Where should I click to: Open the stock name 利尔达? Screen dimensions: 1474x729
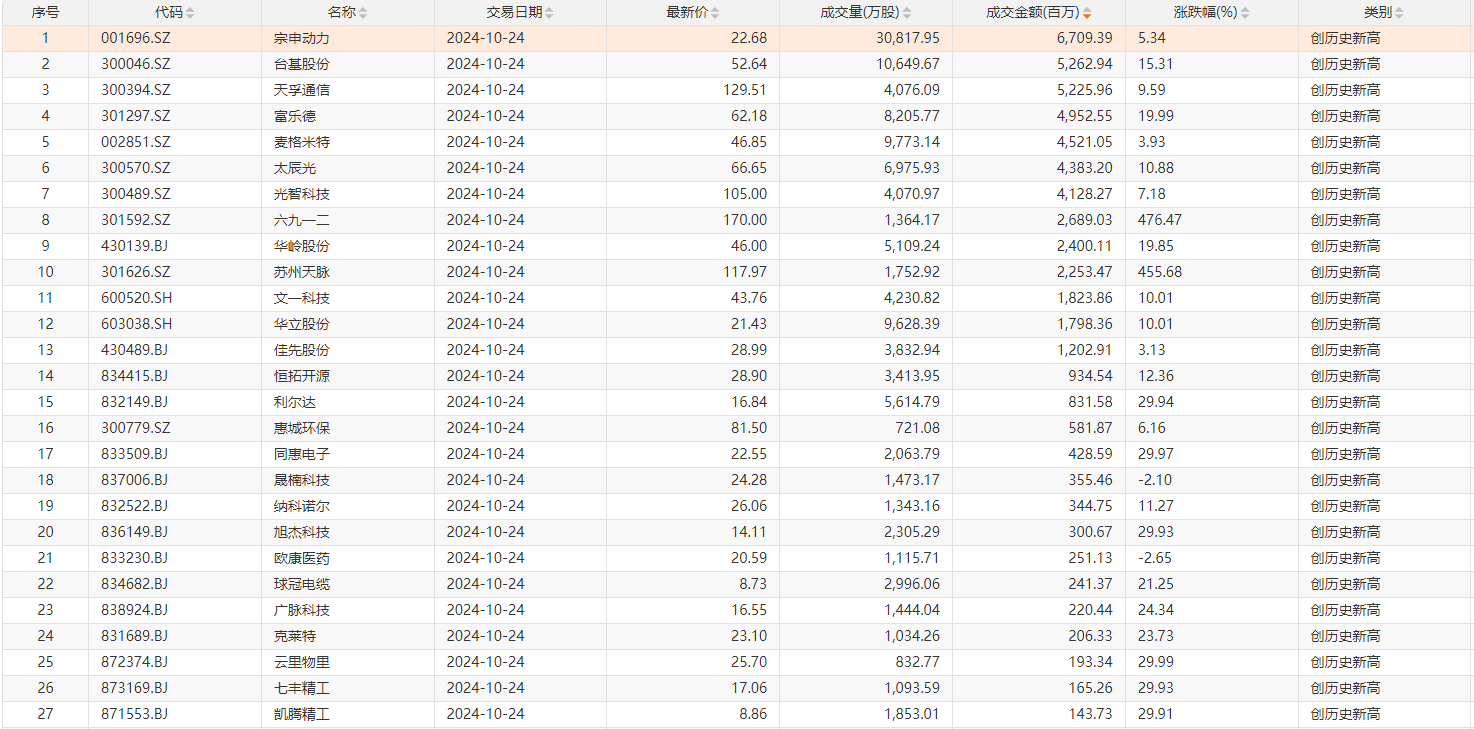(x=295, y=402)
